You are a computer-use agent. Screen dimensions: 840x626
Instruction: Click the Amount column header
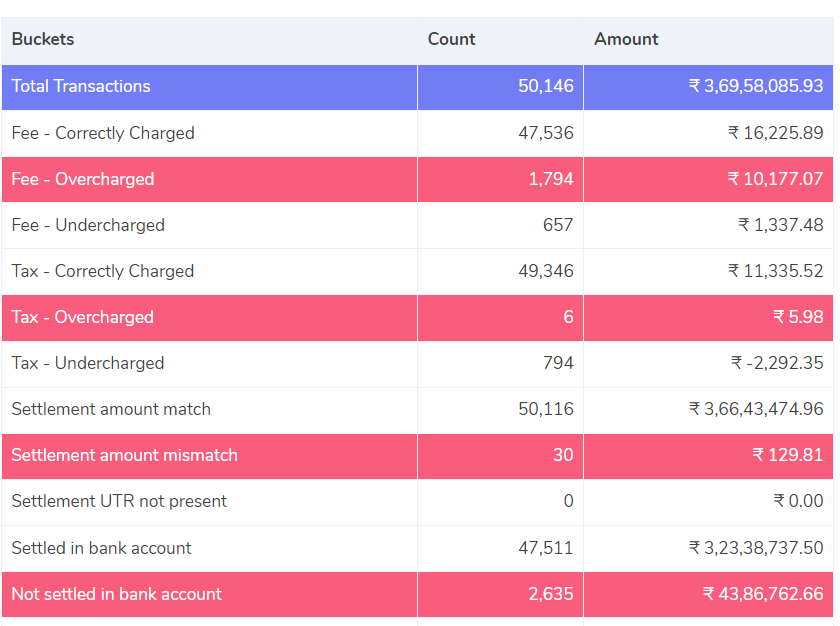[626, 39]
